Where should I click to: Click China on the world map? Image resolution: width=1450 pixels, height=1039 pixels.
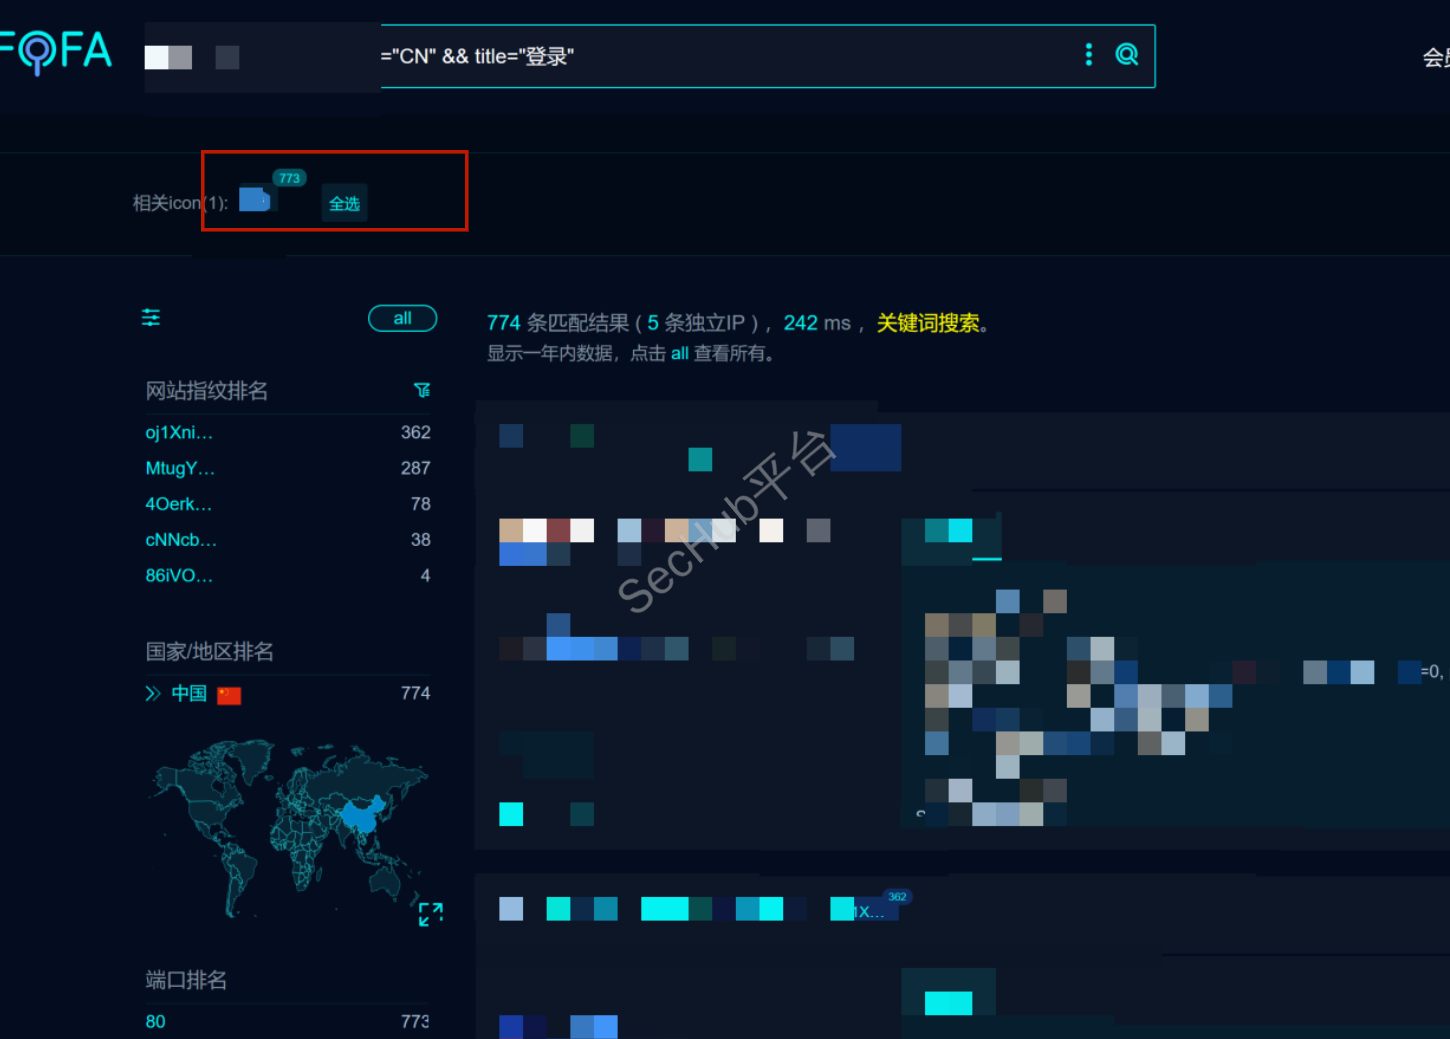[362, 813]
